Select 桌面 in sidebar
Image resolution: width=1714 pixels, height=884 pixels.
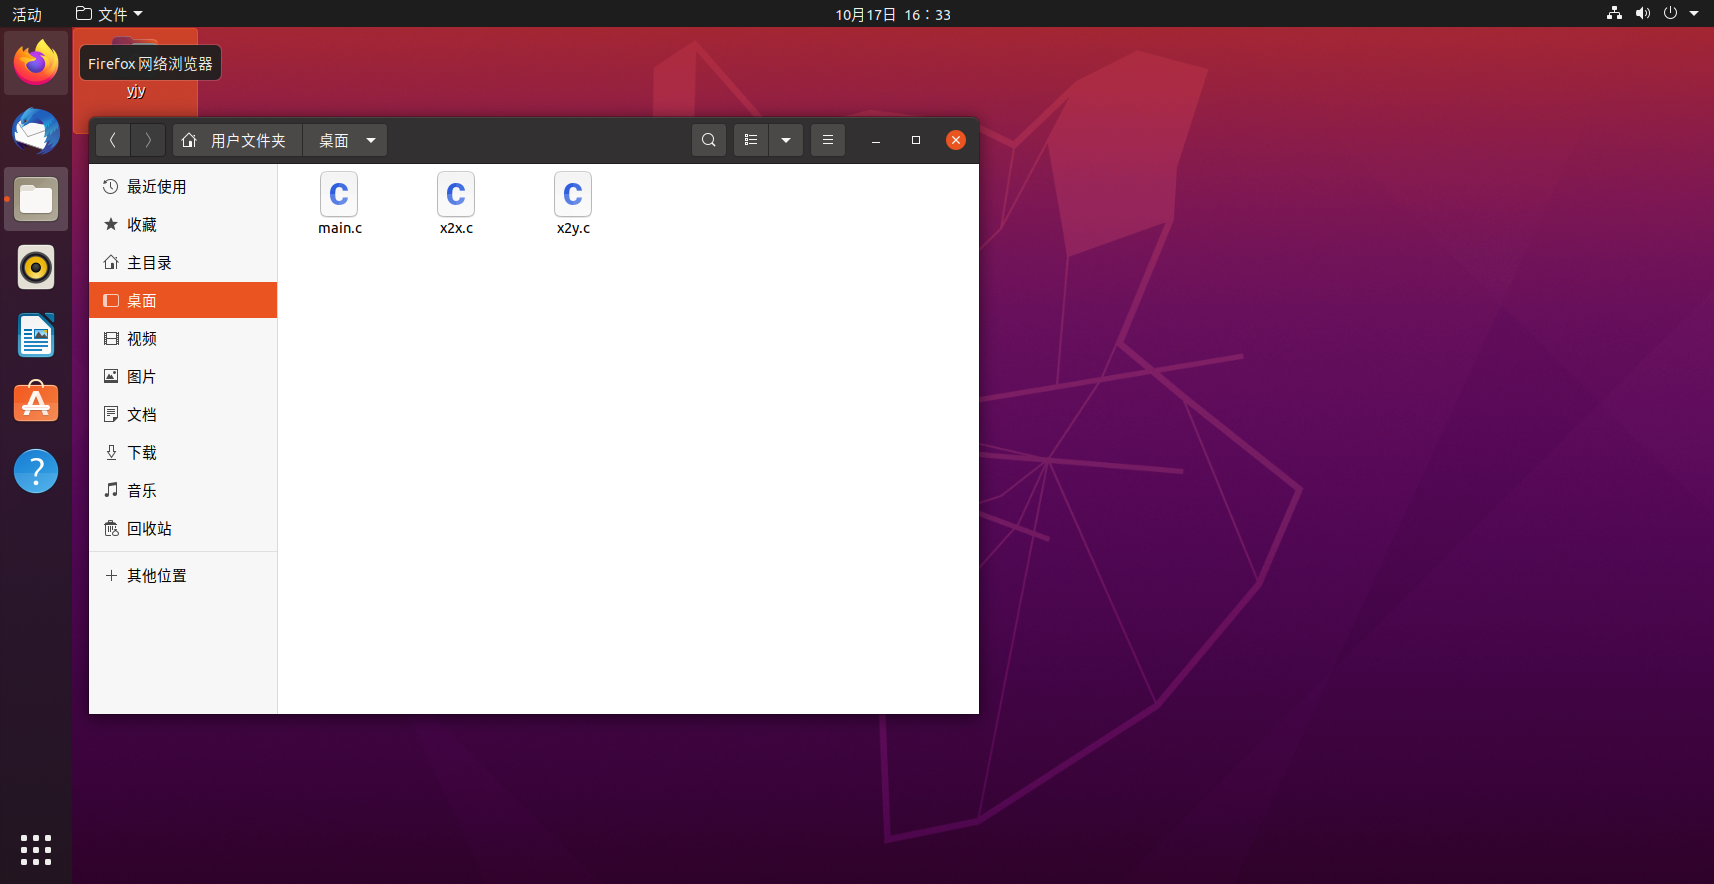pos(183,300)
